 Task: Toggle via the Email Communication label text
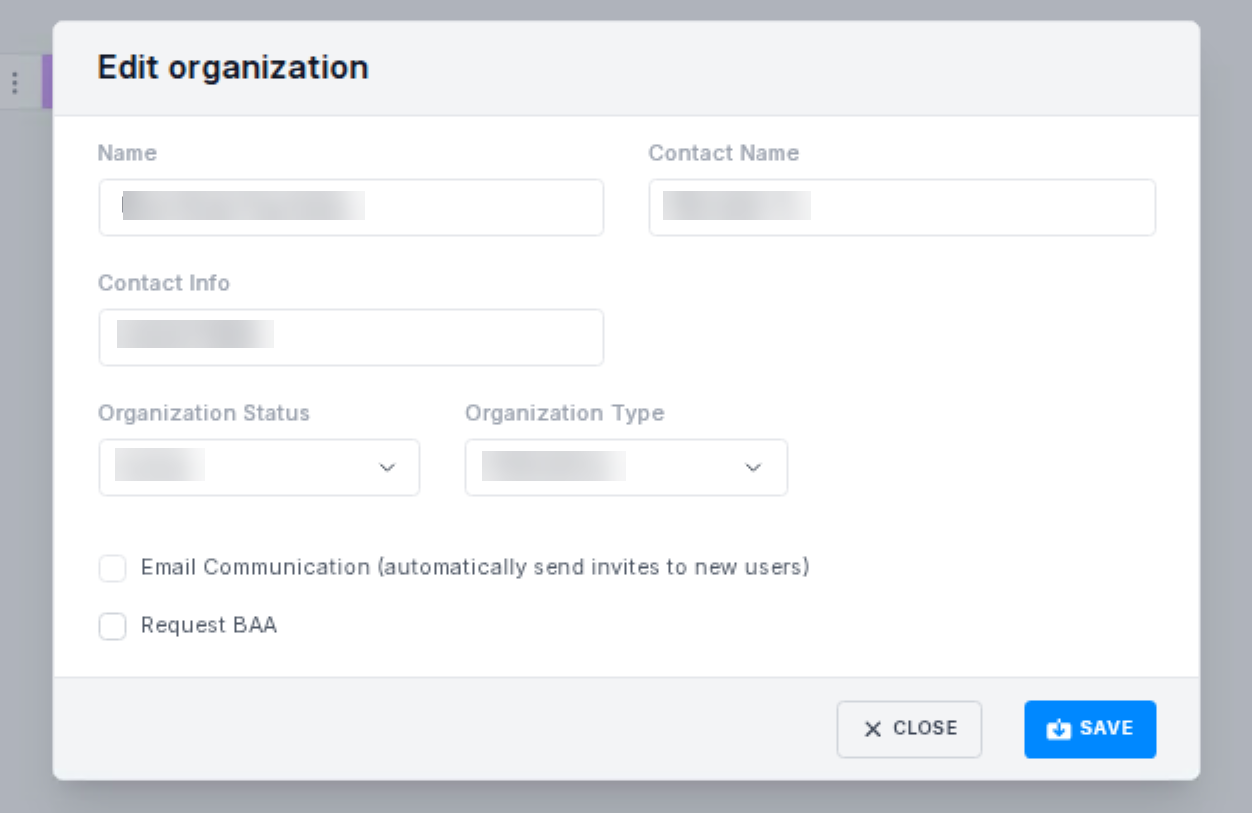pos(474,568)
